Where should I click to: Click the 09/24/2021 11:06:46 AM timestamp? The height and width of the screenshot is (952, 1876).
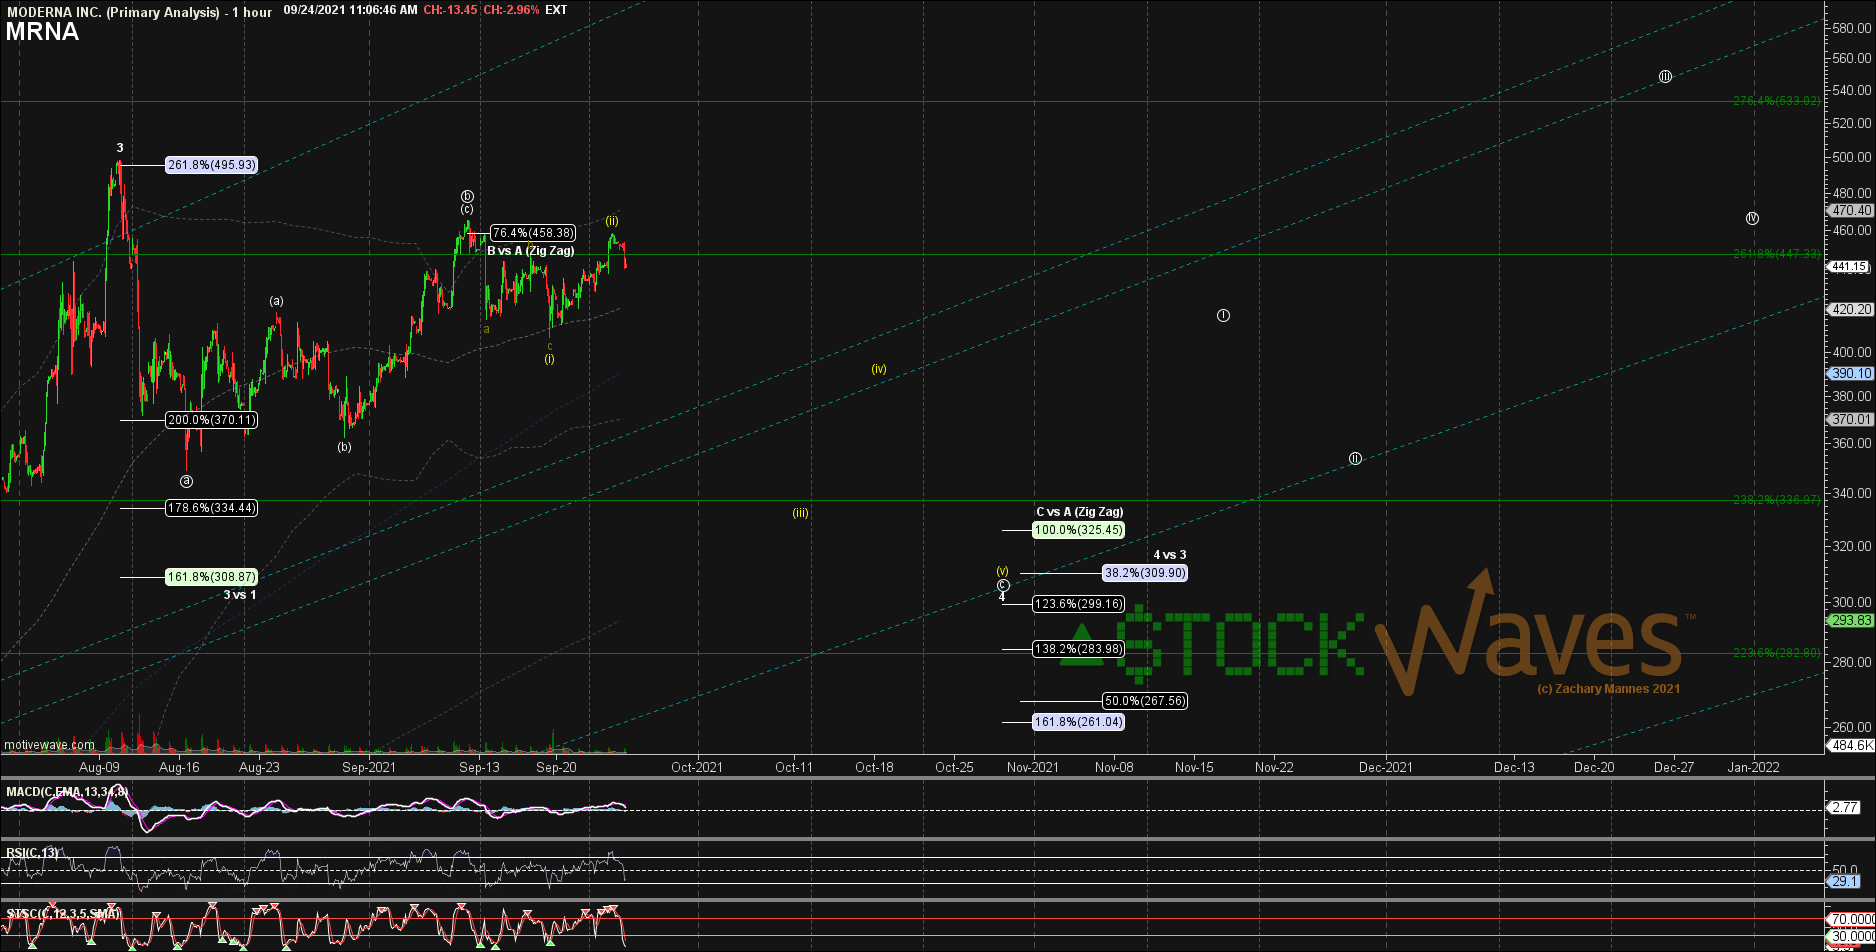tap(350, 10)
